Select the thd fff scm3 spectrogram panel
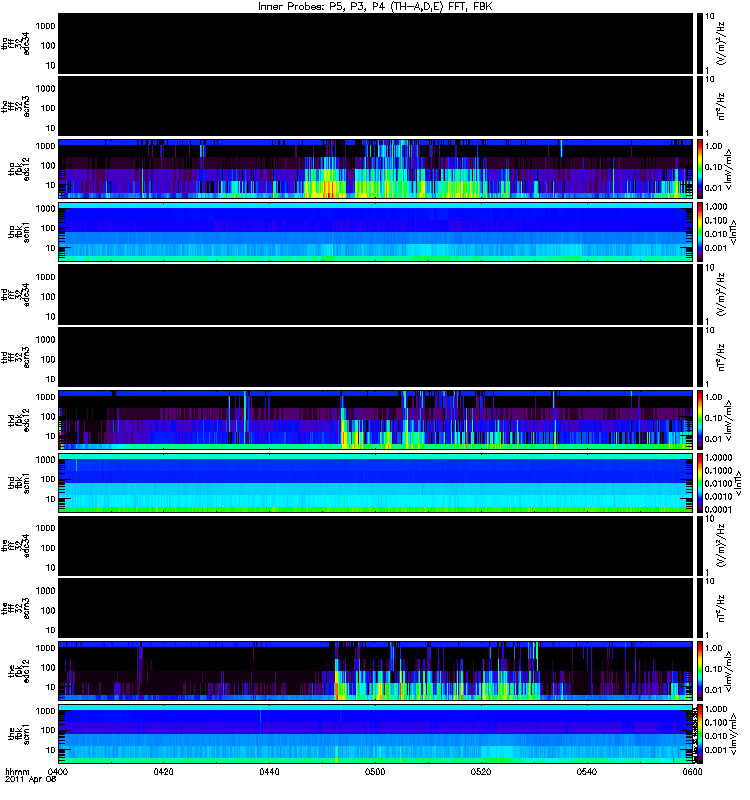Screen dimensions: 750x800 pyautogui.click(x=376, y=357)
